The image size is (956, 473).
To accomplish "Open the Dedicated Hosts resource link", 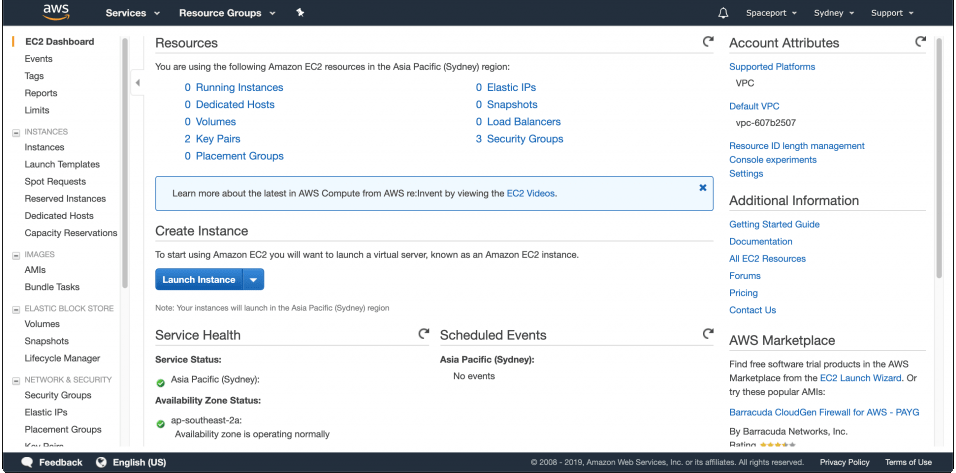I will (235, 104).
